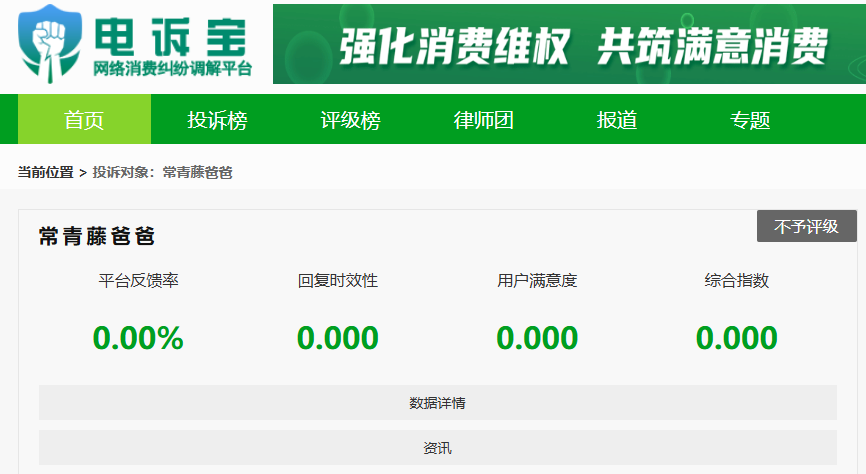Click the 不予评级 badge button
Screen dimensions: 866x474
pos(806,226)
